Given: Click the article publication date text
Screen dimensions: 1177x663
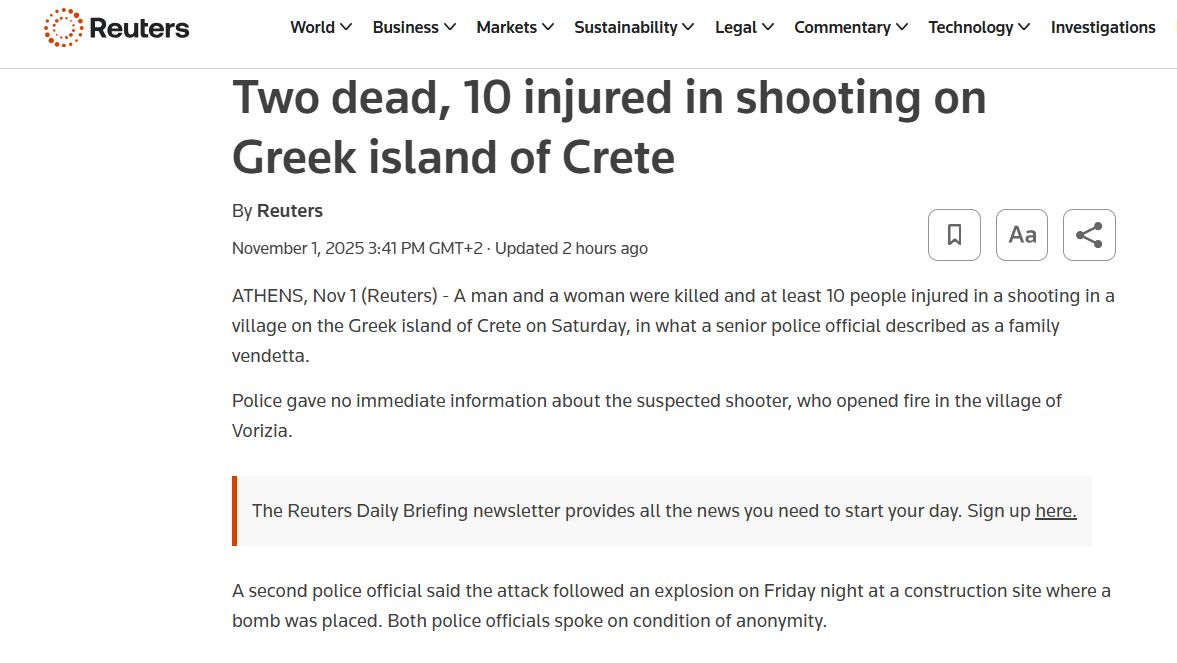Looking at the screenshot, I should tap(356, 248).
